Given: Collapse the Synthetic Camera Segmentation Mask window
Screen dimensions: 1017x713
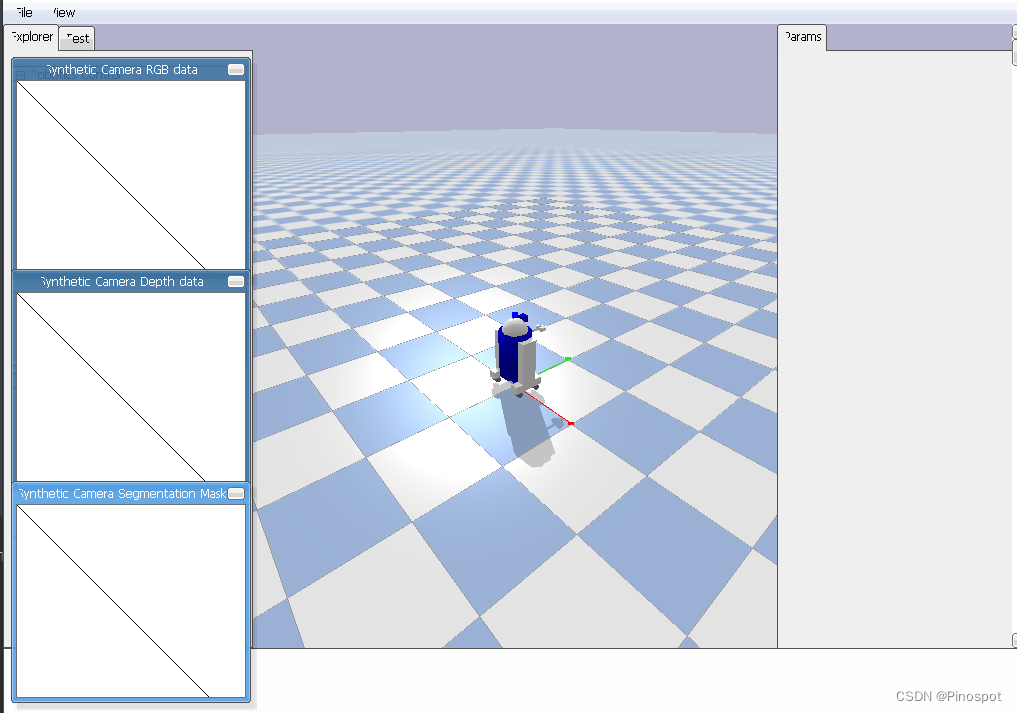Looking at the screenshot, I should tap(236, 494).
